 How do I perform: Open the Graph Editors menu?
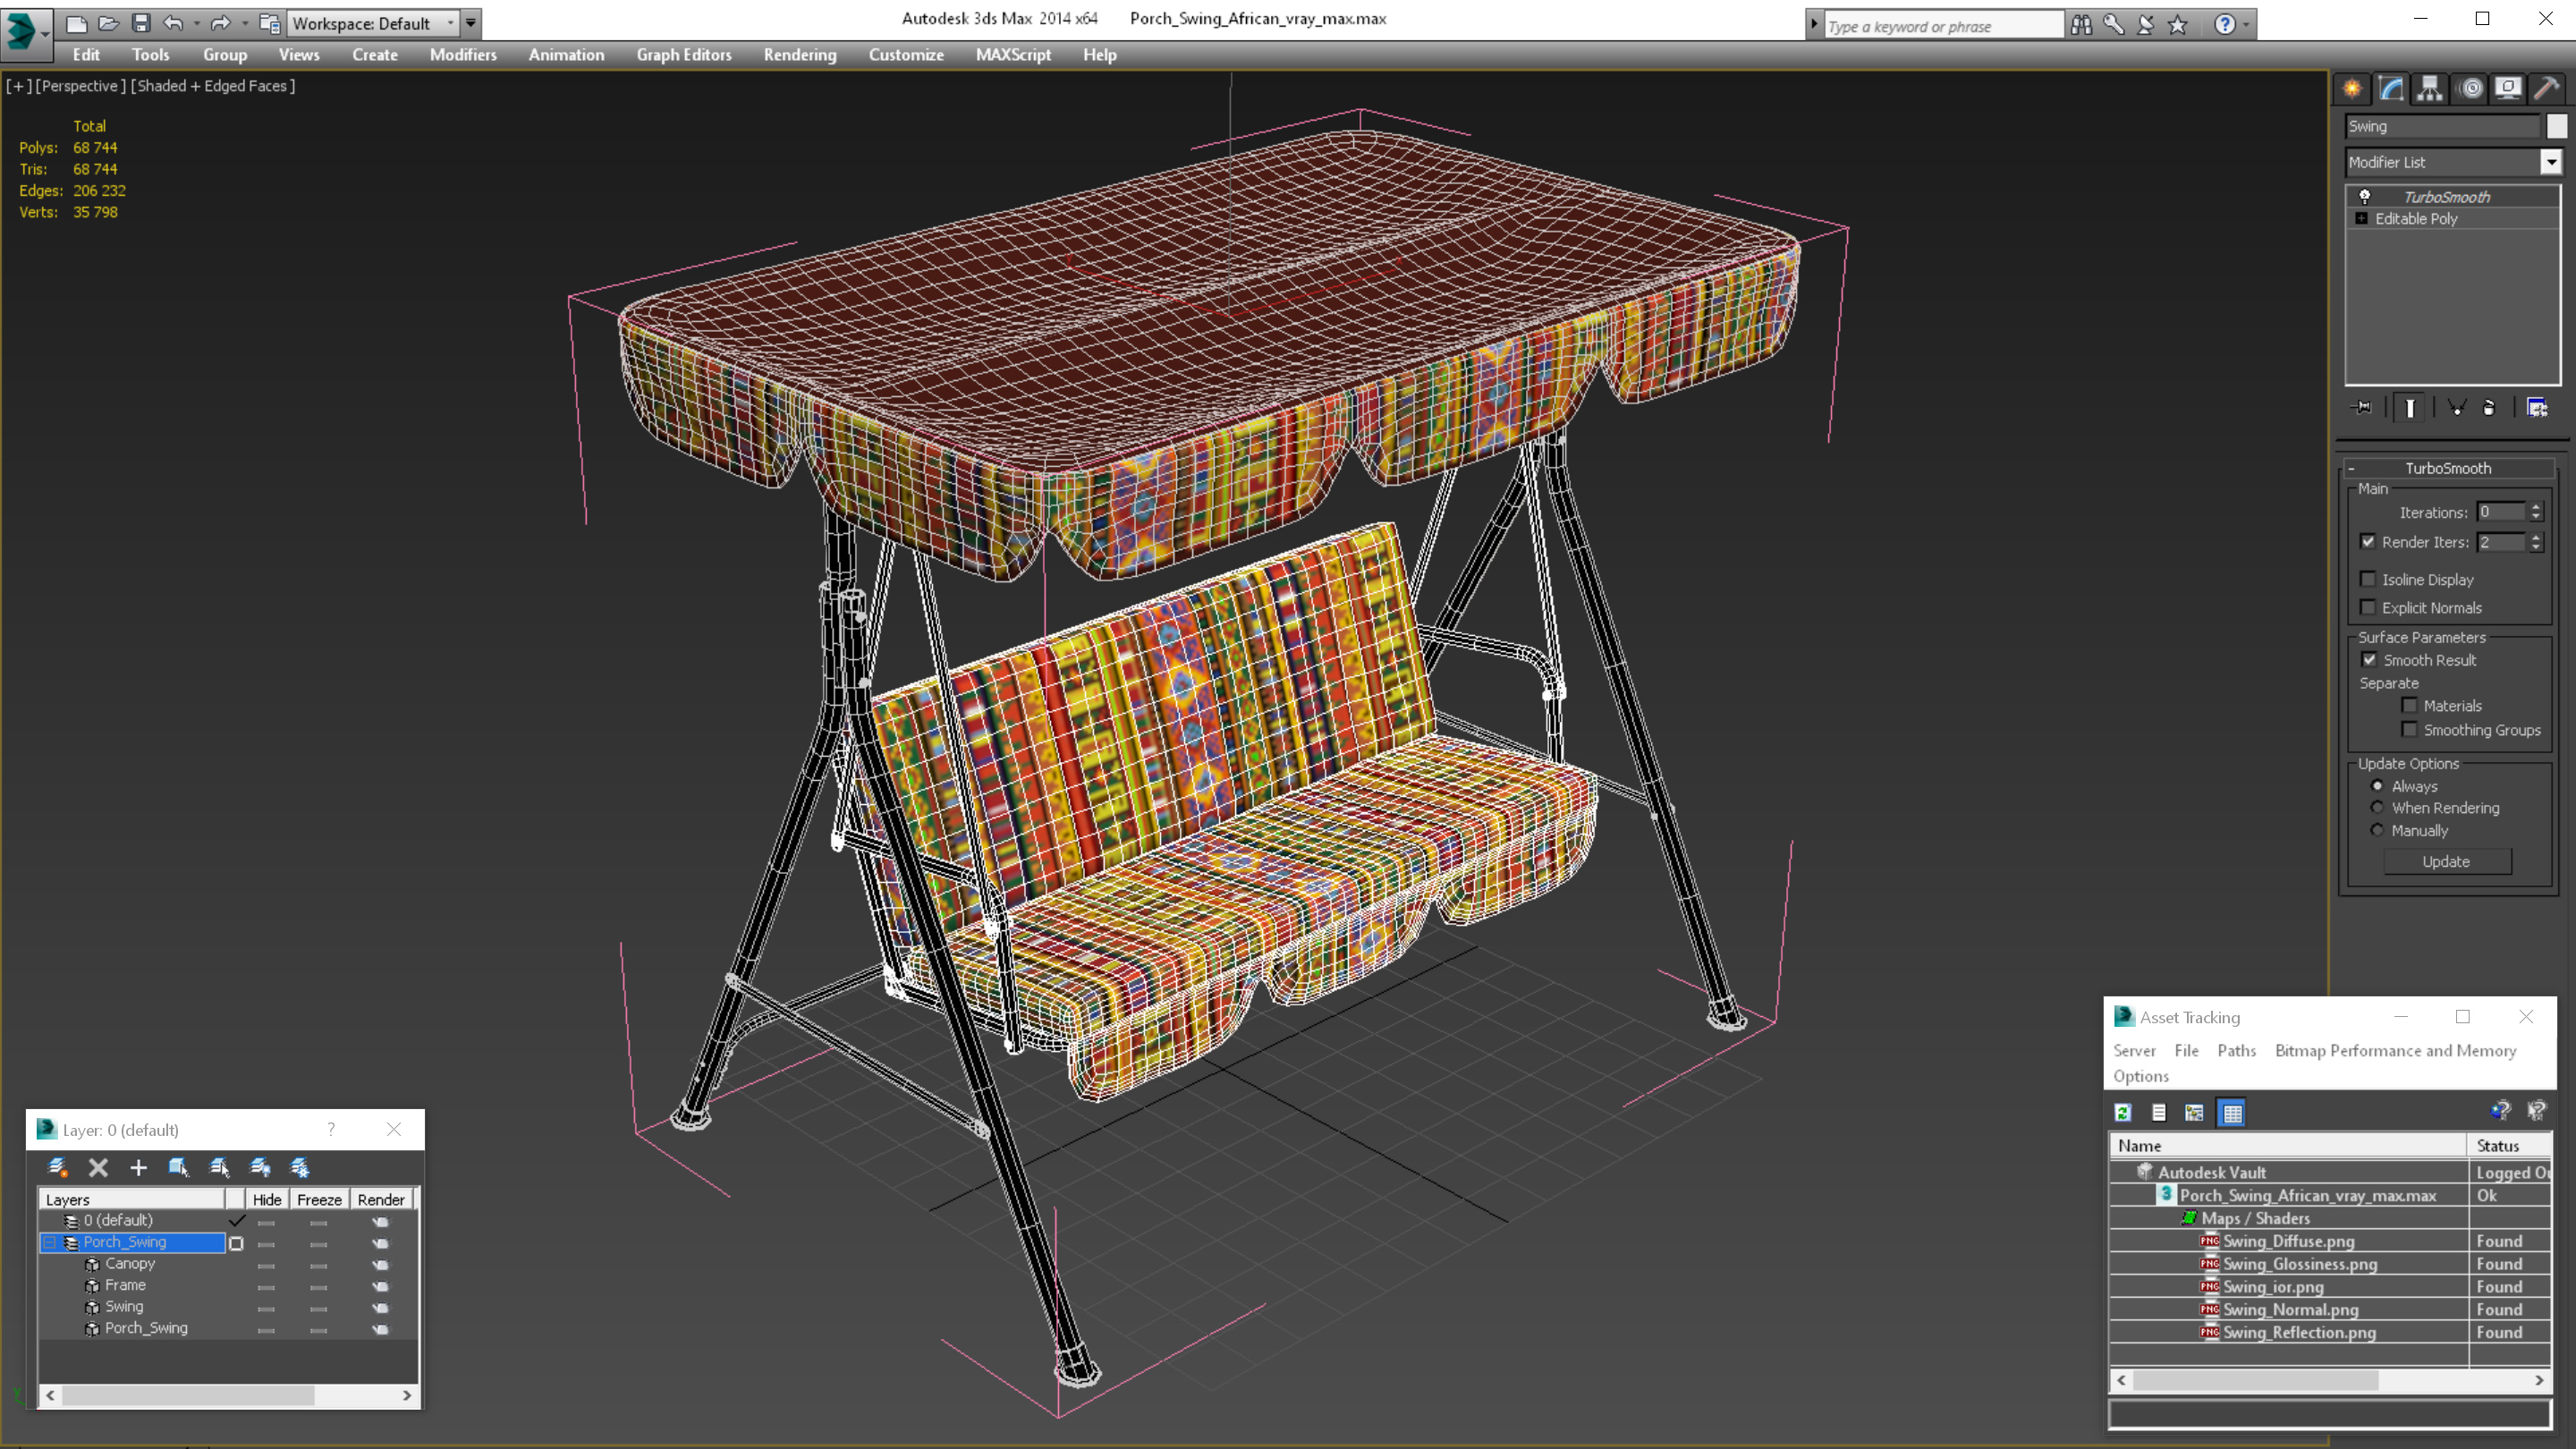(x=684, y=55)
